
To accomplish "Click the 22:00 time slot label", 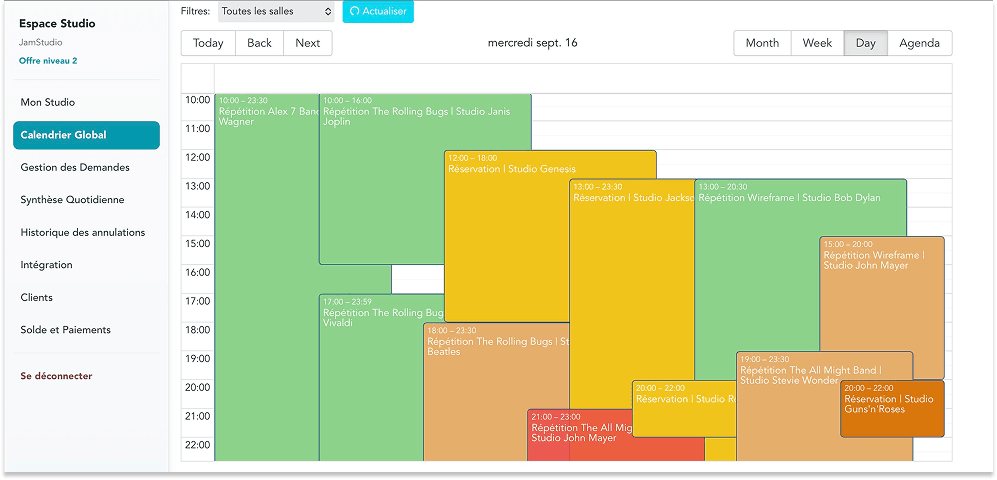I will coord(197,444).
